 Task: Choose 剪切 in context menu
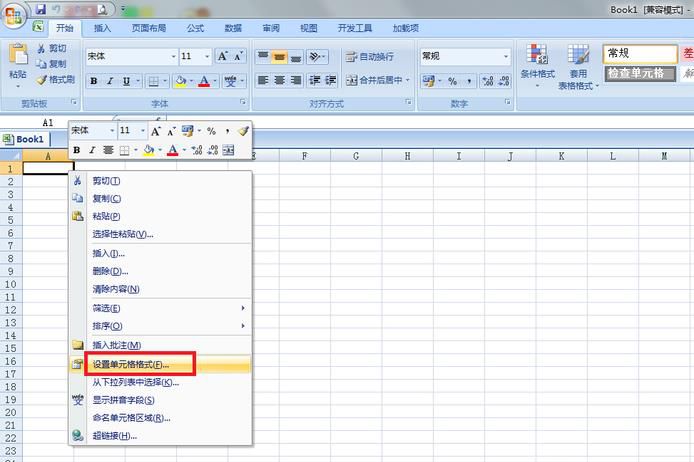pyautogui.click(x=160, y=181)
